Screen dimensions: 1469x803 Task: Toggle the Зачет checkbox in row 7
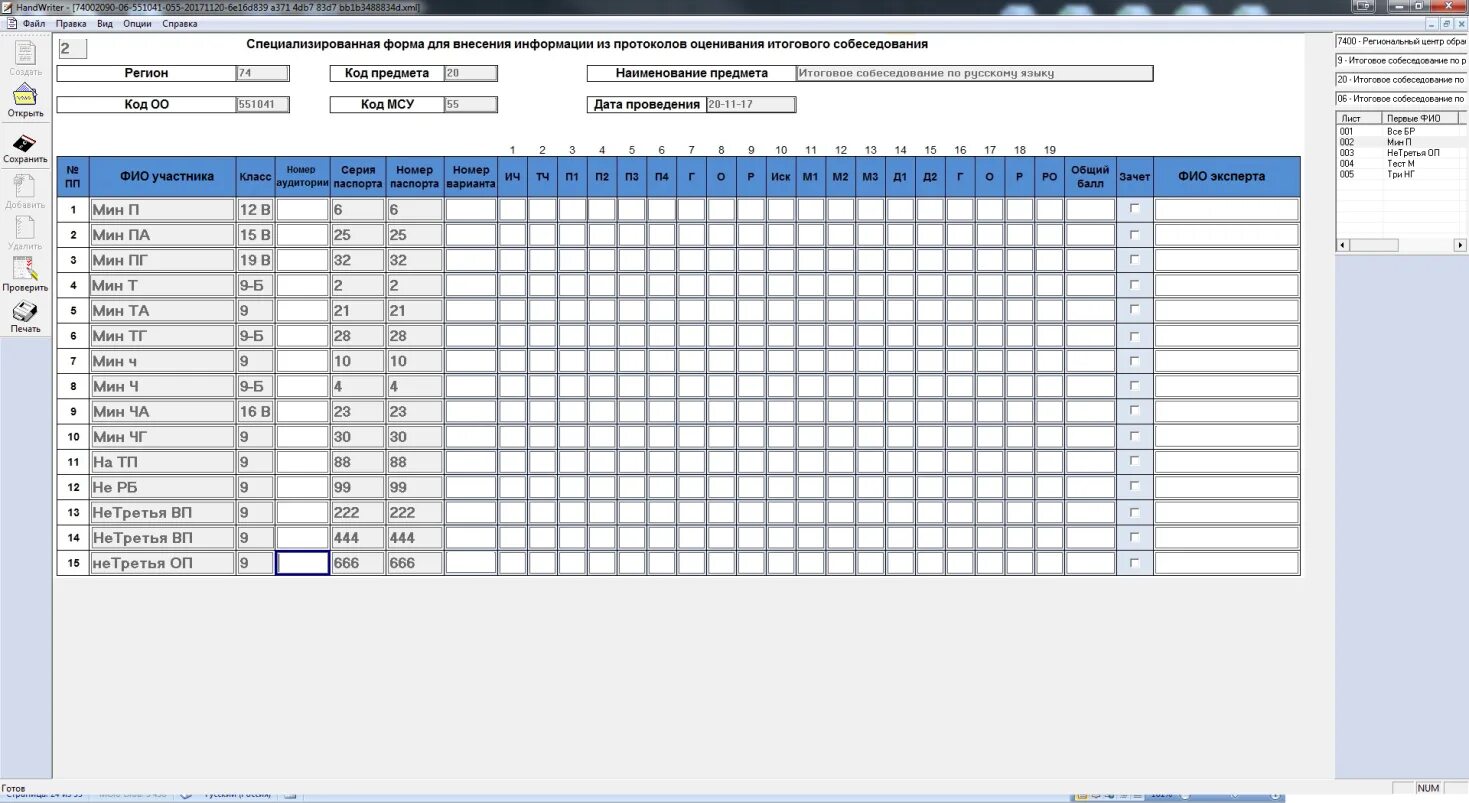pos(1134,360)
